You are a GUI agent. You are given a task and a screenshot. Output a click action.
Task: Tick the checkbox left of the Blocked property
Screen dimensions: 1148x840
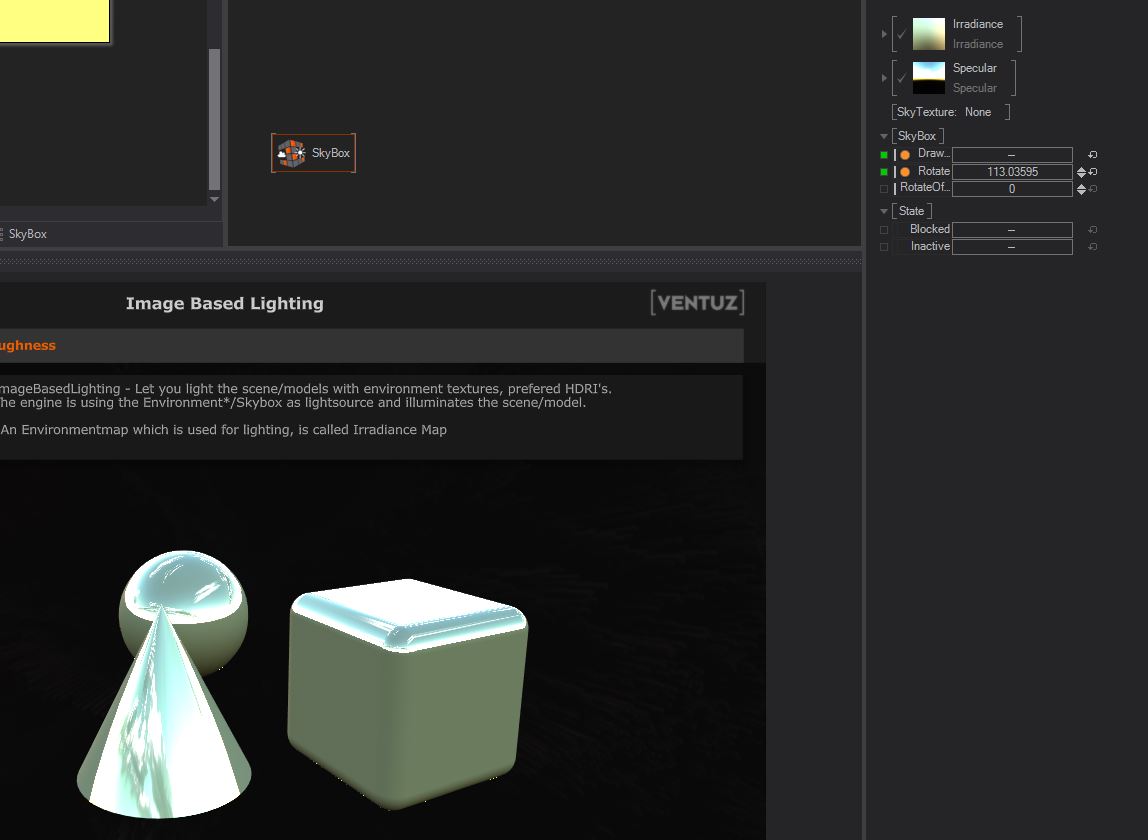coord(884,230)
